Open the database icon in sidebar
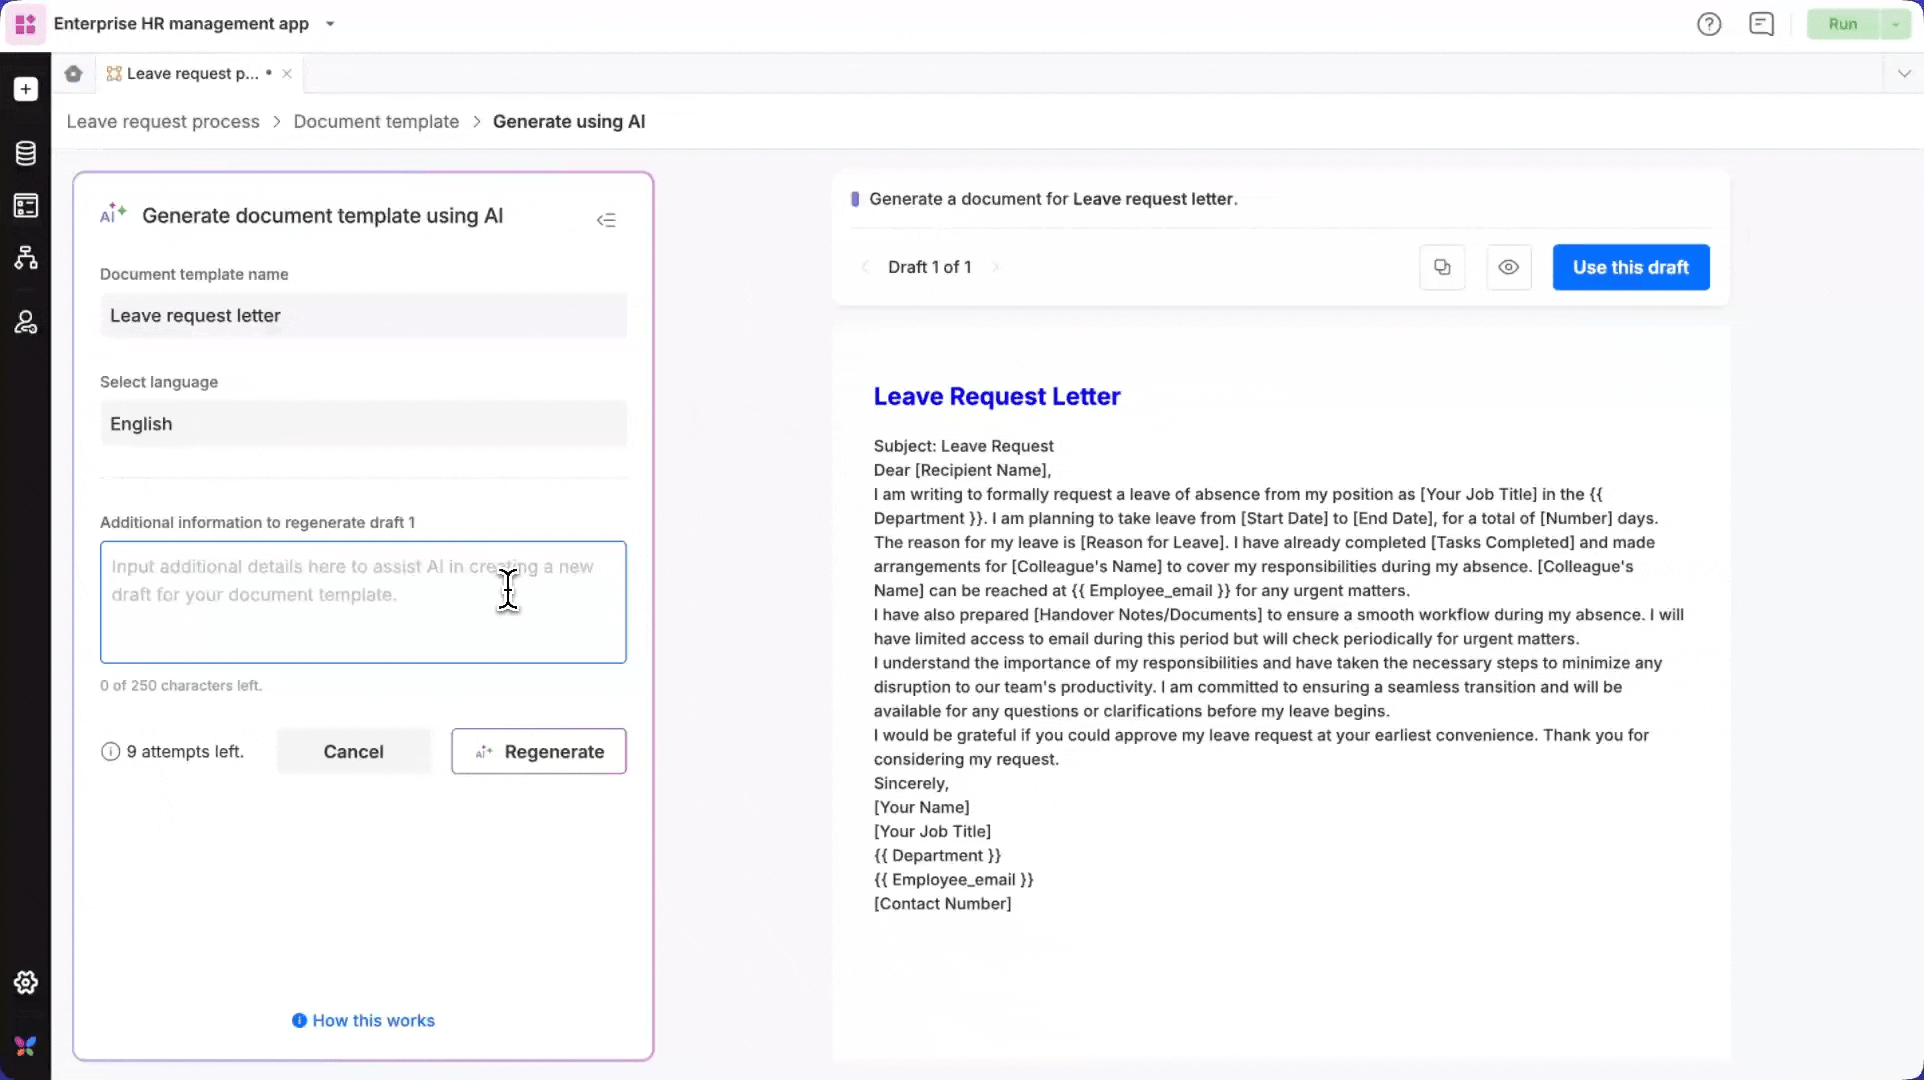1924x1080 pixels. click(26, 153)
